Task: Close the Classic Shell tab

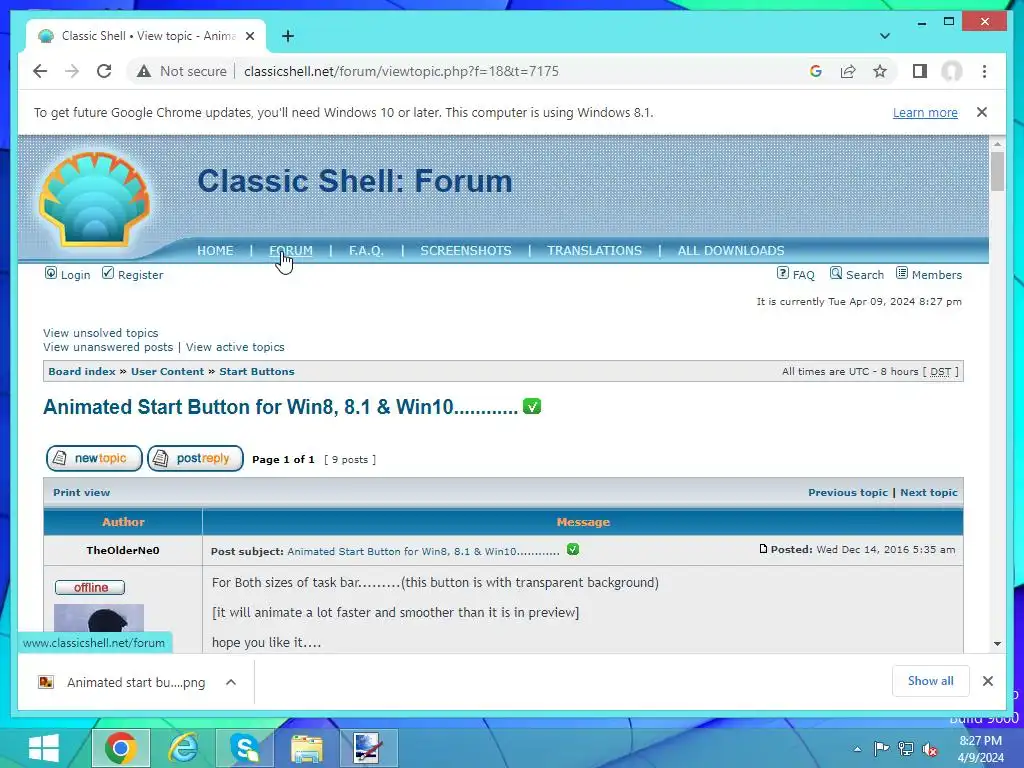Action: pyautogui.click(x=249, y=36)
